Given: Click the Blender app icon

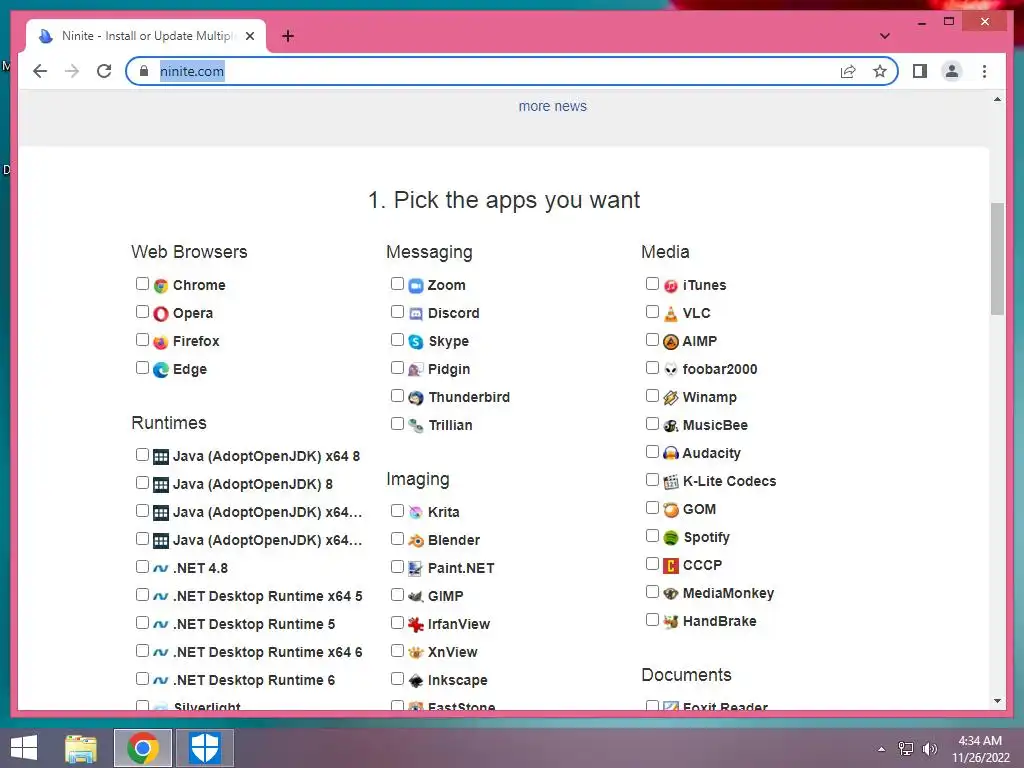Looking at the screenshot, I should 416,541.
